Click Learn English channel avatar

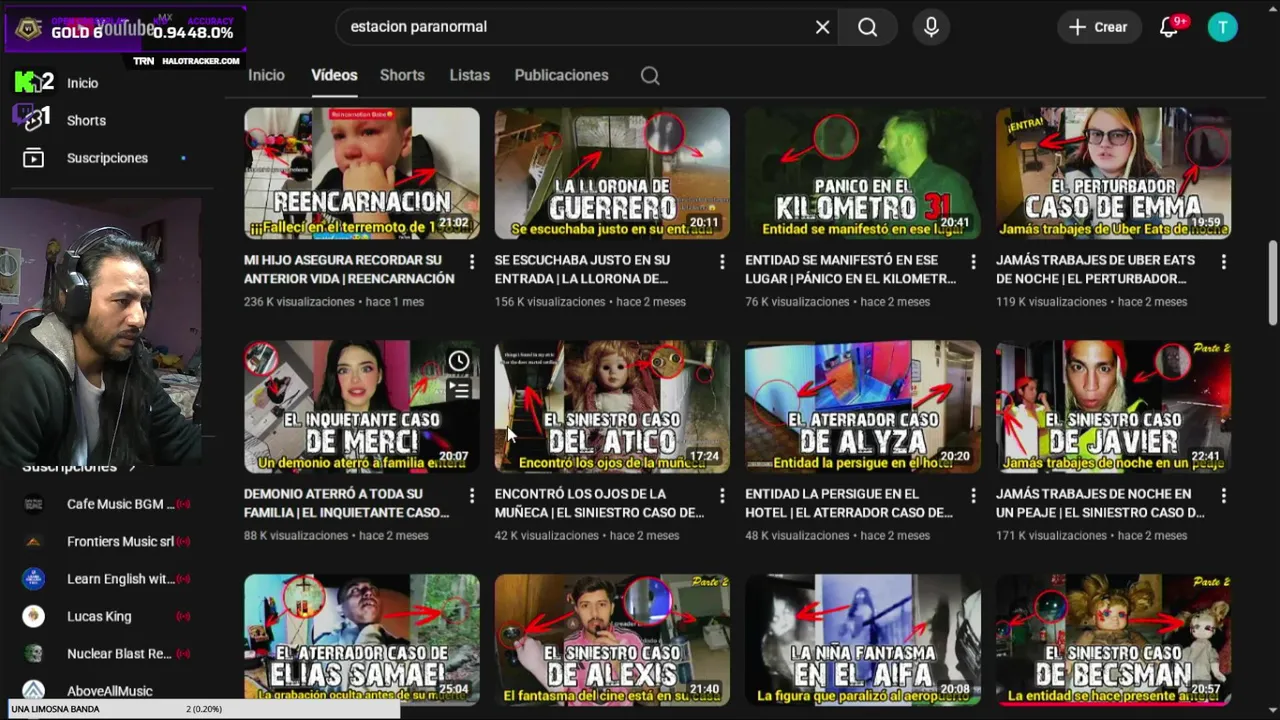point(34,579)
